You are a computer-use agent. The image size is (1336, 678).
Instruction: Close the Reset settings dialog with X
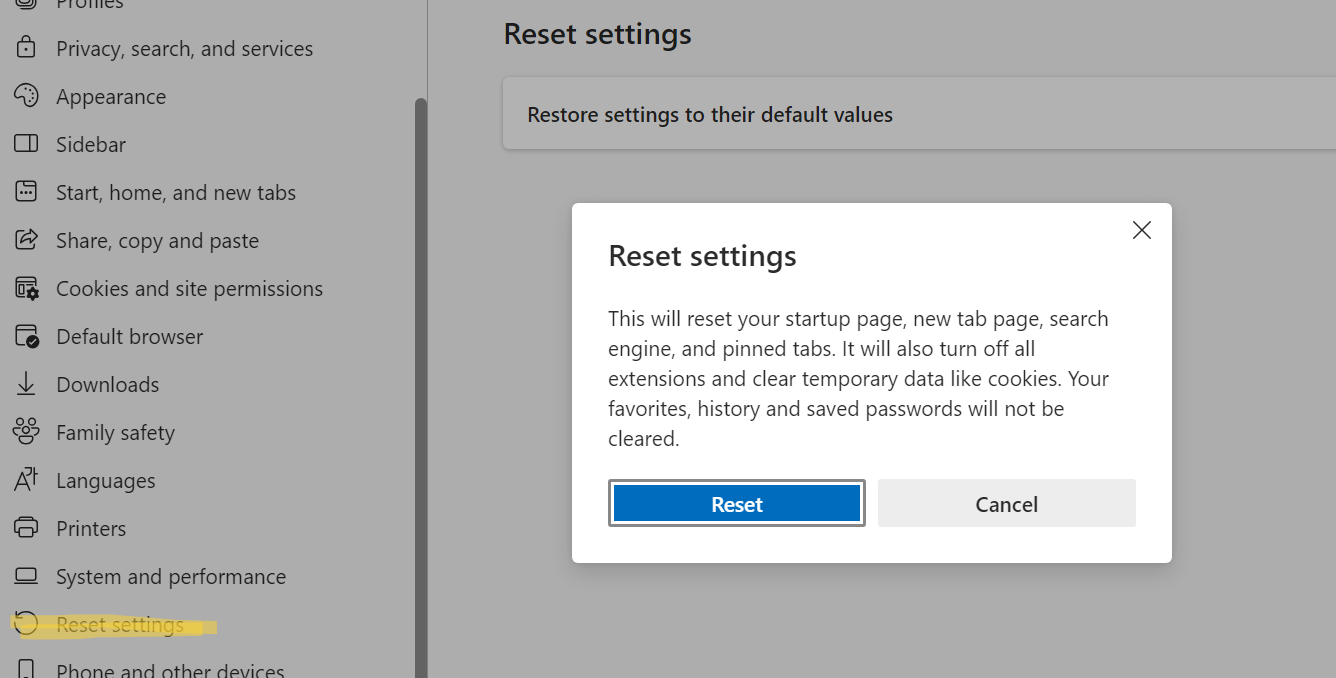point(1142,230)
